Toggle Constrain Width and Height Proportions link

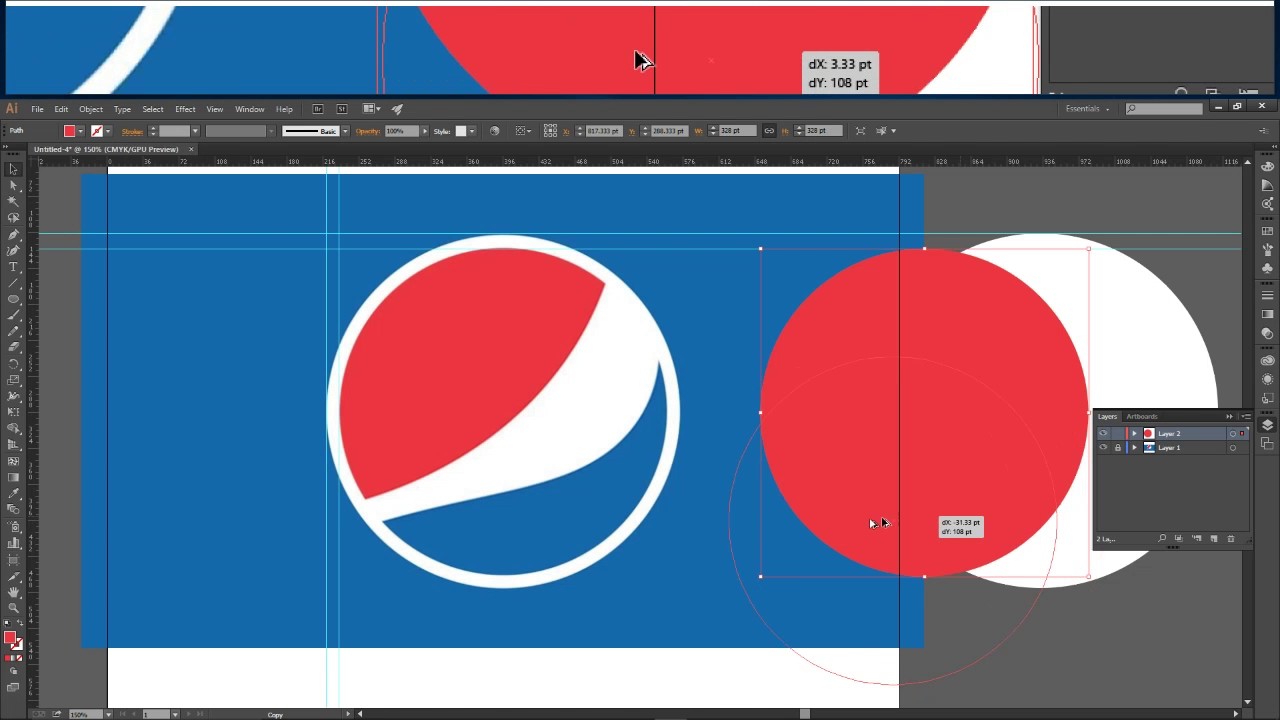point(769,131)
